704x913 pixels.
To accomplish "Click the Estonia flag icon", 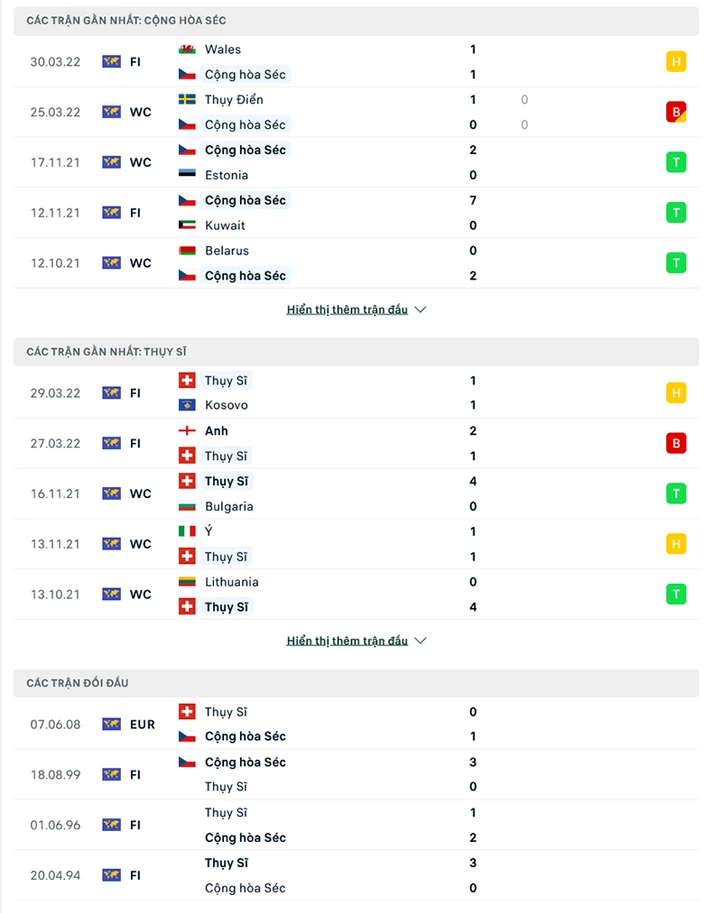I will (187, 175).
